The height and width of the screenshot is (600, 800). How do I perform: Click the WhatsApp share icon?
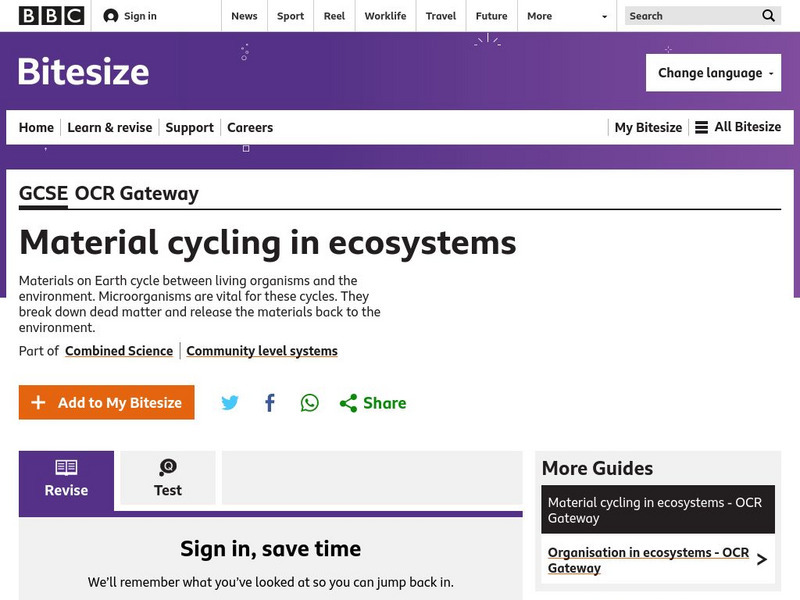click(309, 402)
